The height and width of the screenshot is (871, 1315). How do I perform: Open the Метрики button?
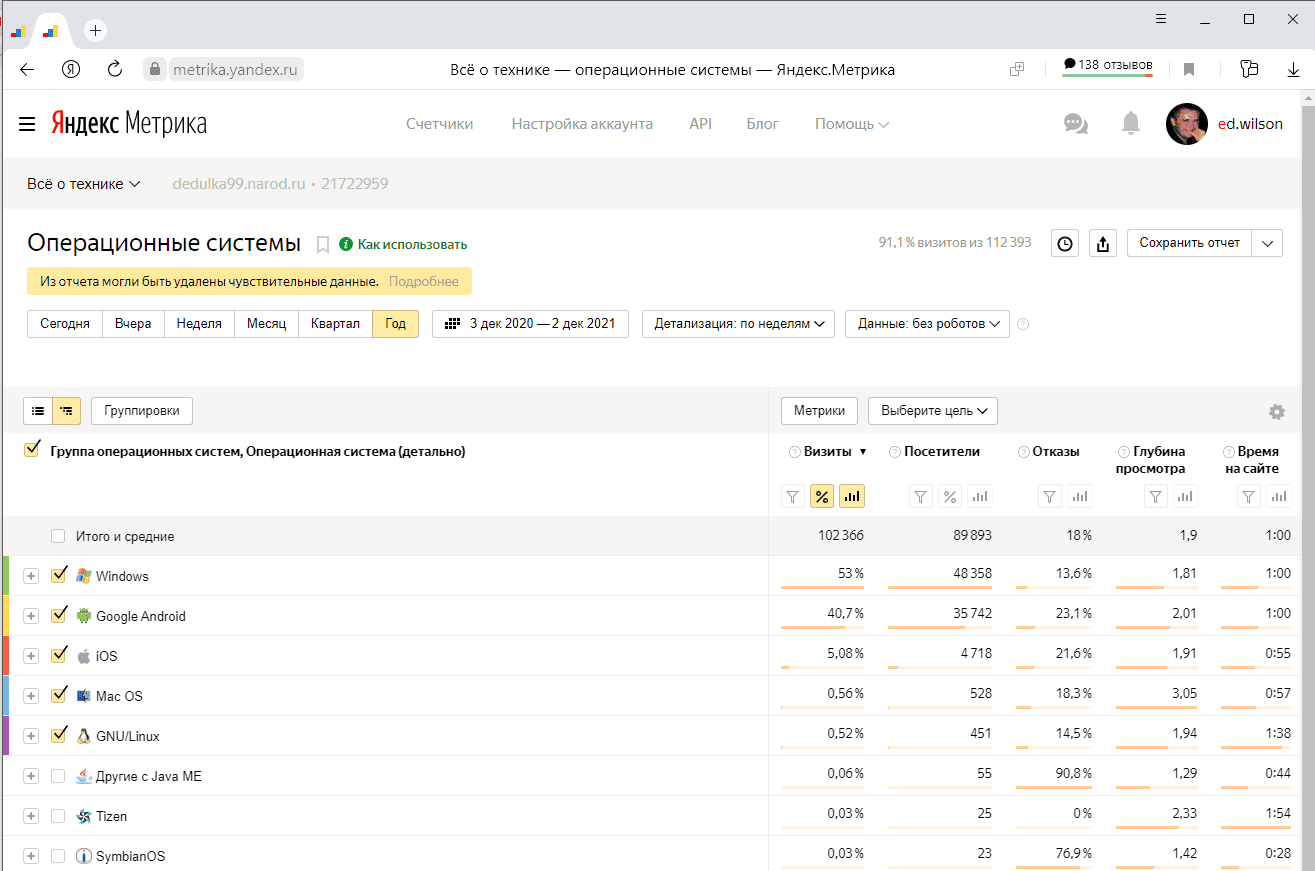point(819,411)
